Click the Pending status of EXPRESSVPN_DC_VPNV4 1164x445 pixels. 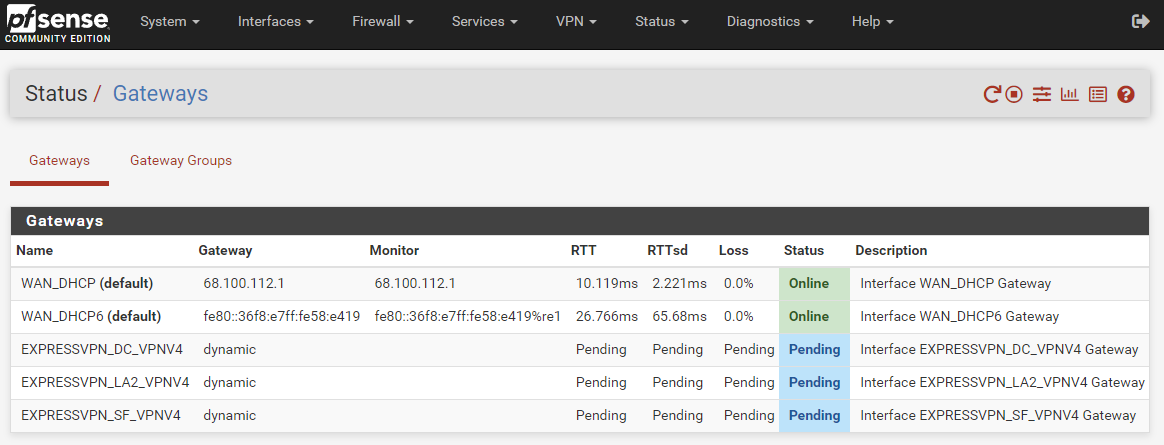click(x=814, y=349)
